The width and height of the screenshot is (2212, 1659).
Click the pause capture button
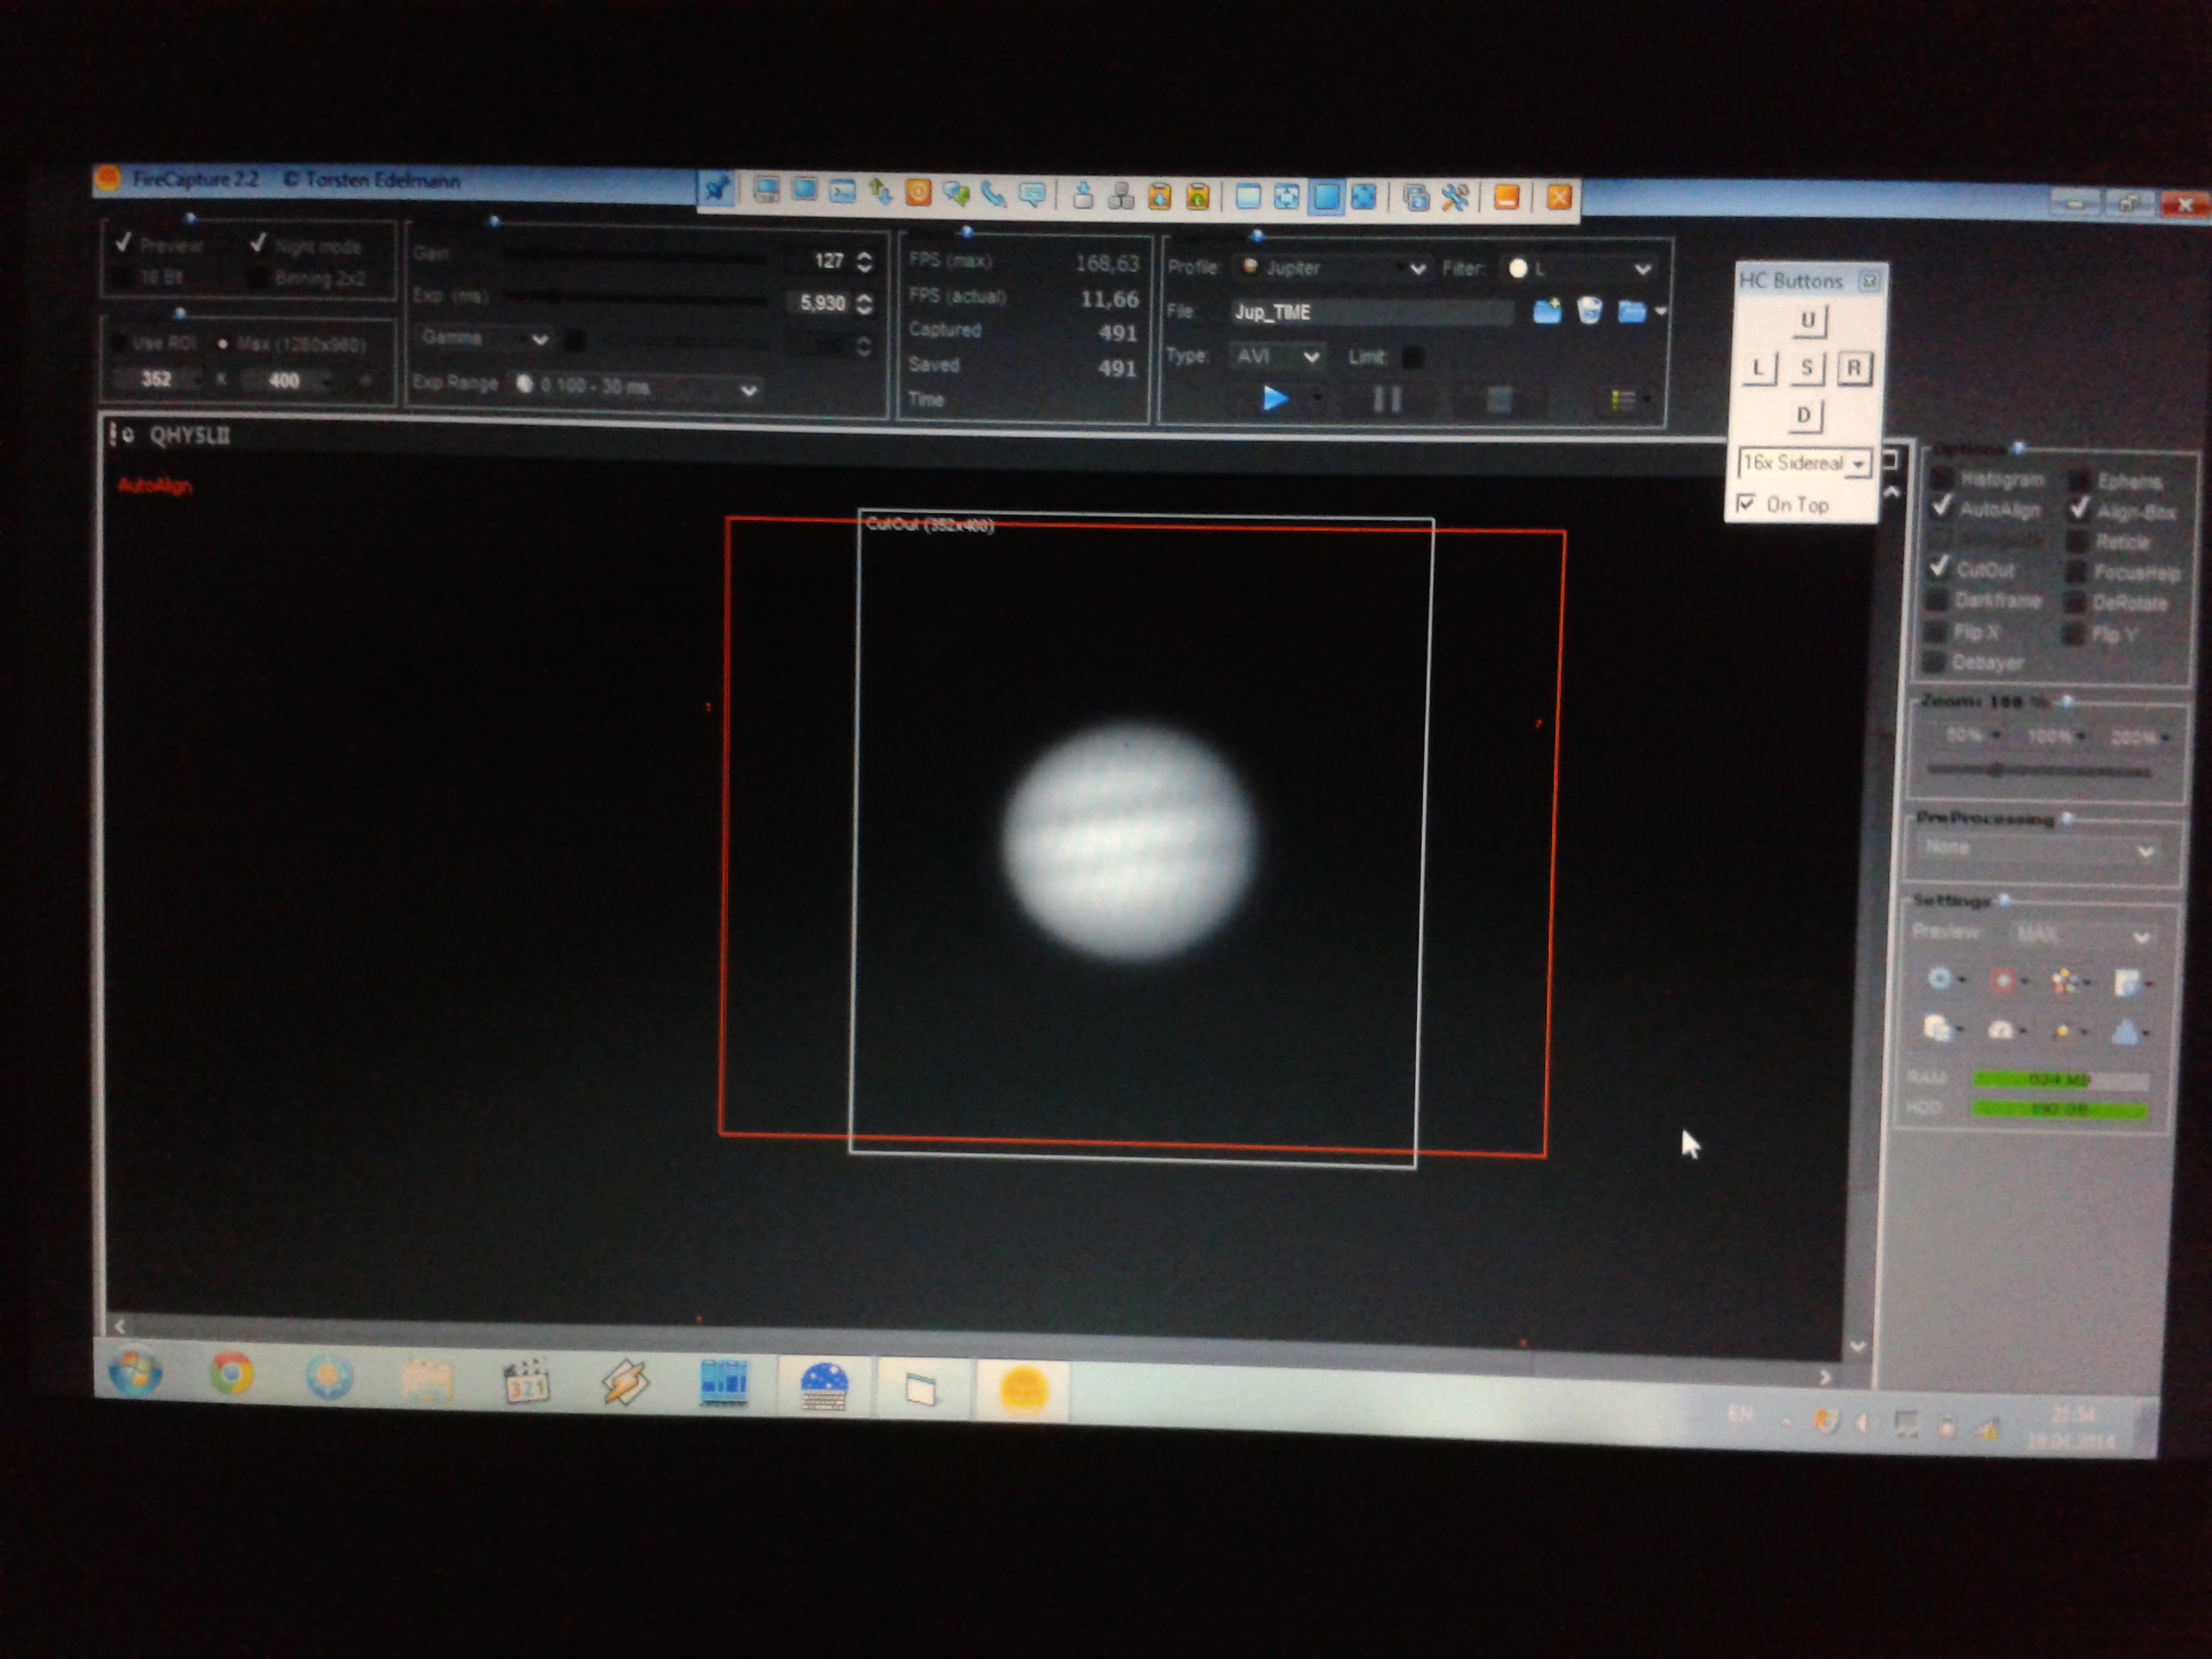tap(1386, 400)
